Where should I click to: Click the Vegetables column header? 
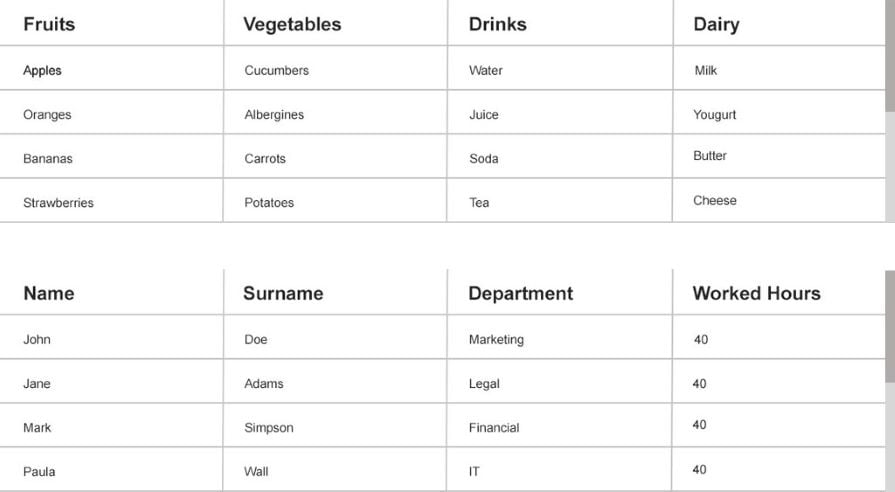coord(292,24)
